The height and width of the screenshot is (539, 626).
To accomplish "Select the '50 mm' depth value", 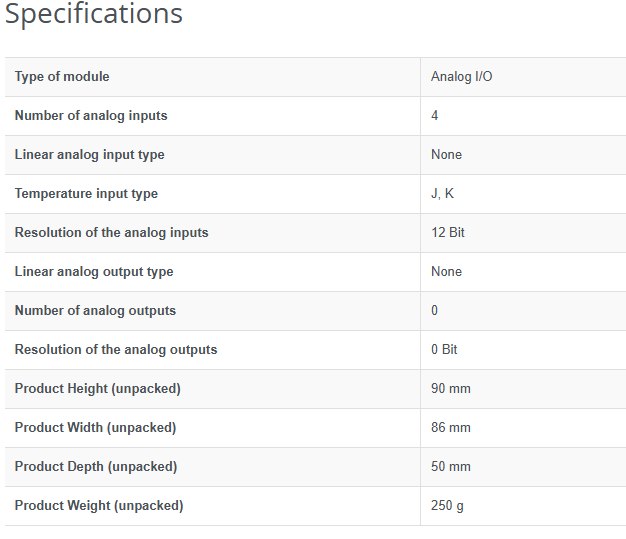I will tap(451, 467).
